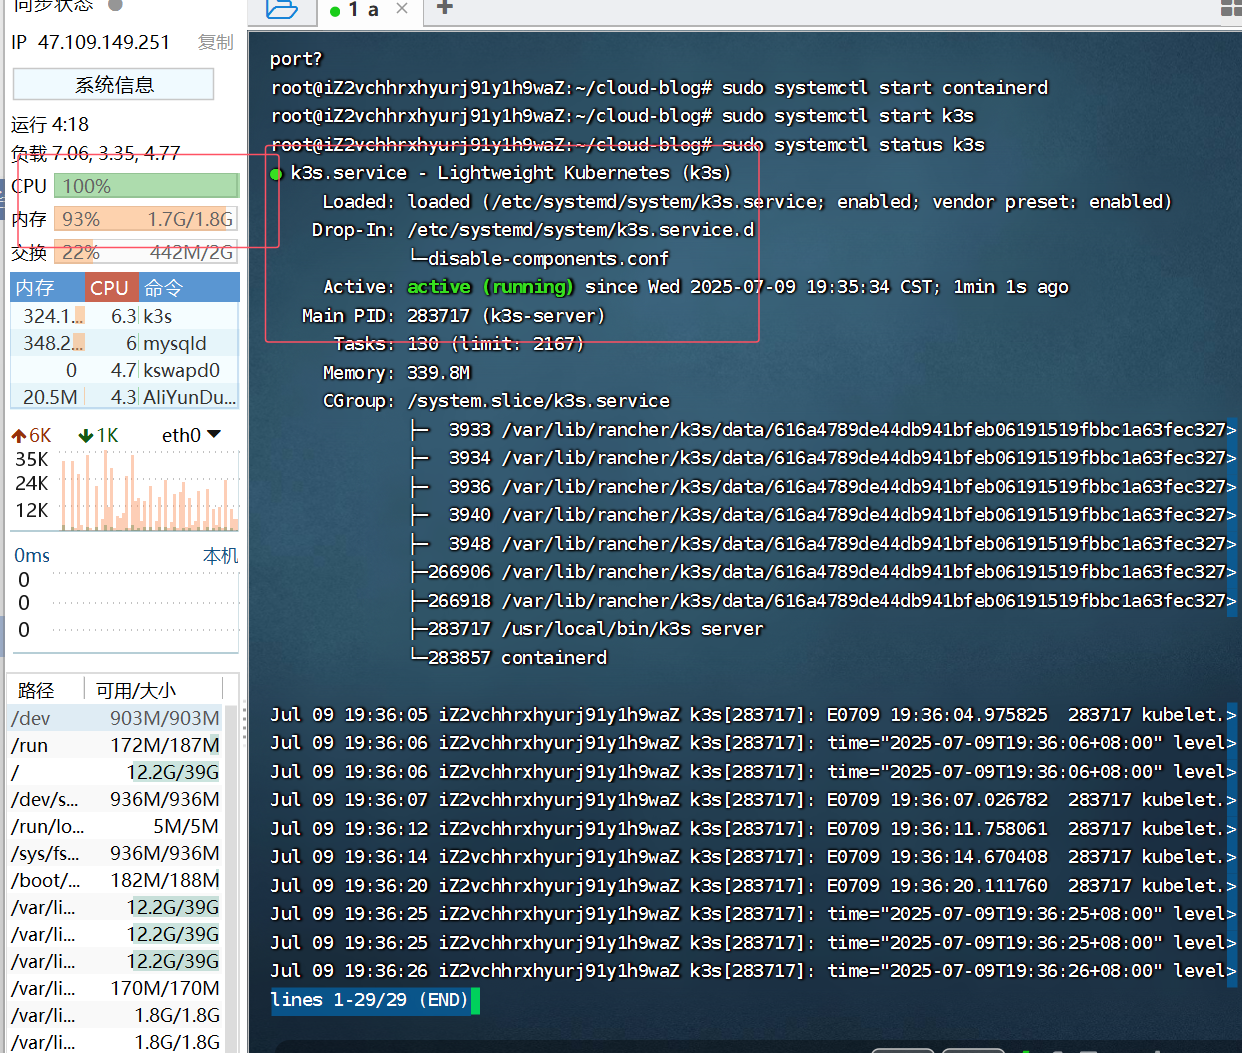Add a new tab with the plus icon
This screenshot has height=1053, width=1242.
pos(445,8)
